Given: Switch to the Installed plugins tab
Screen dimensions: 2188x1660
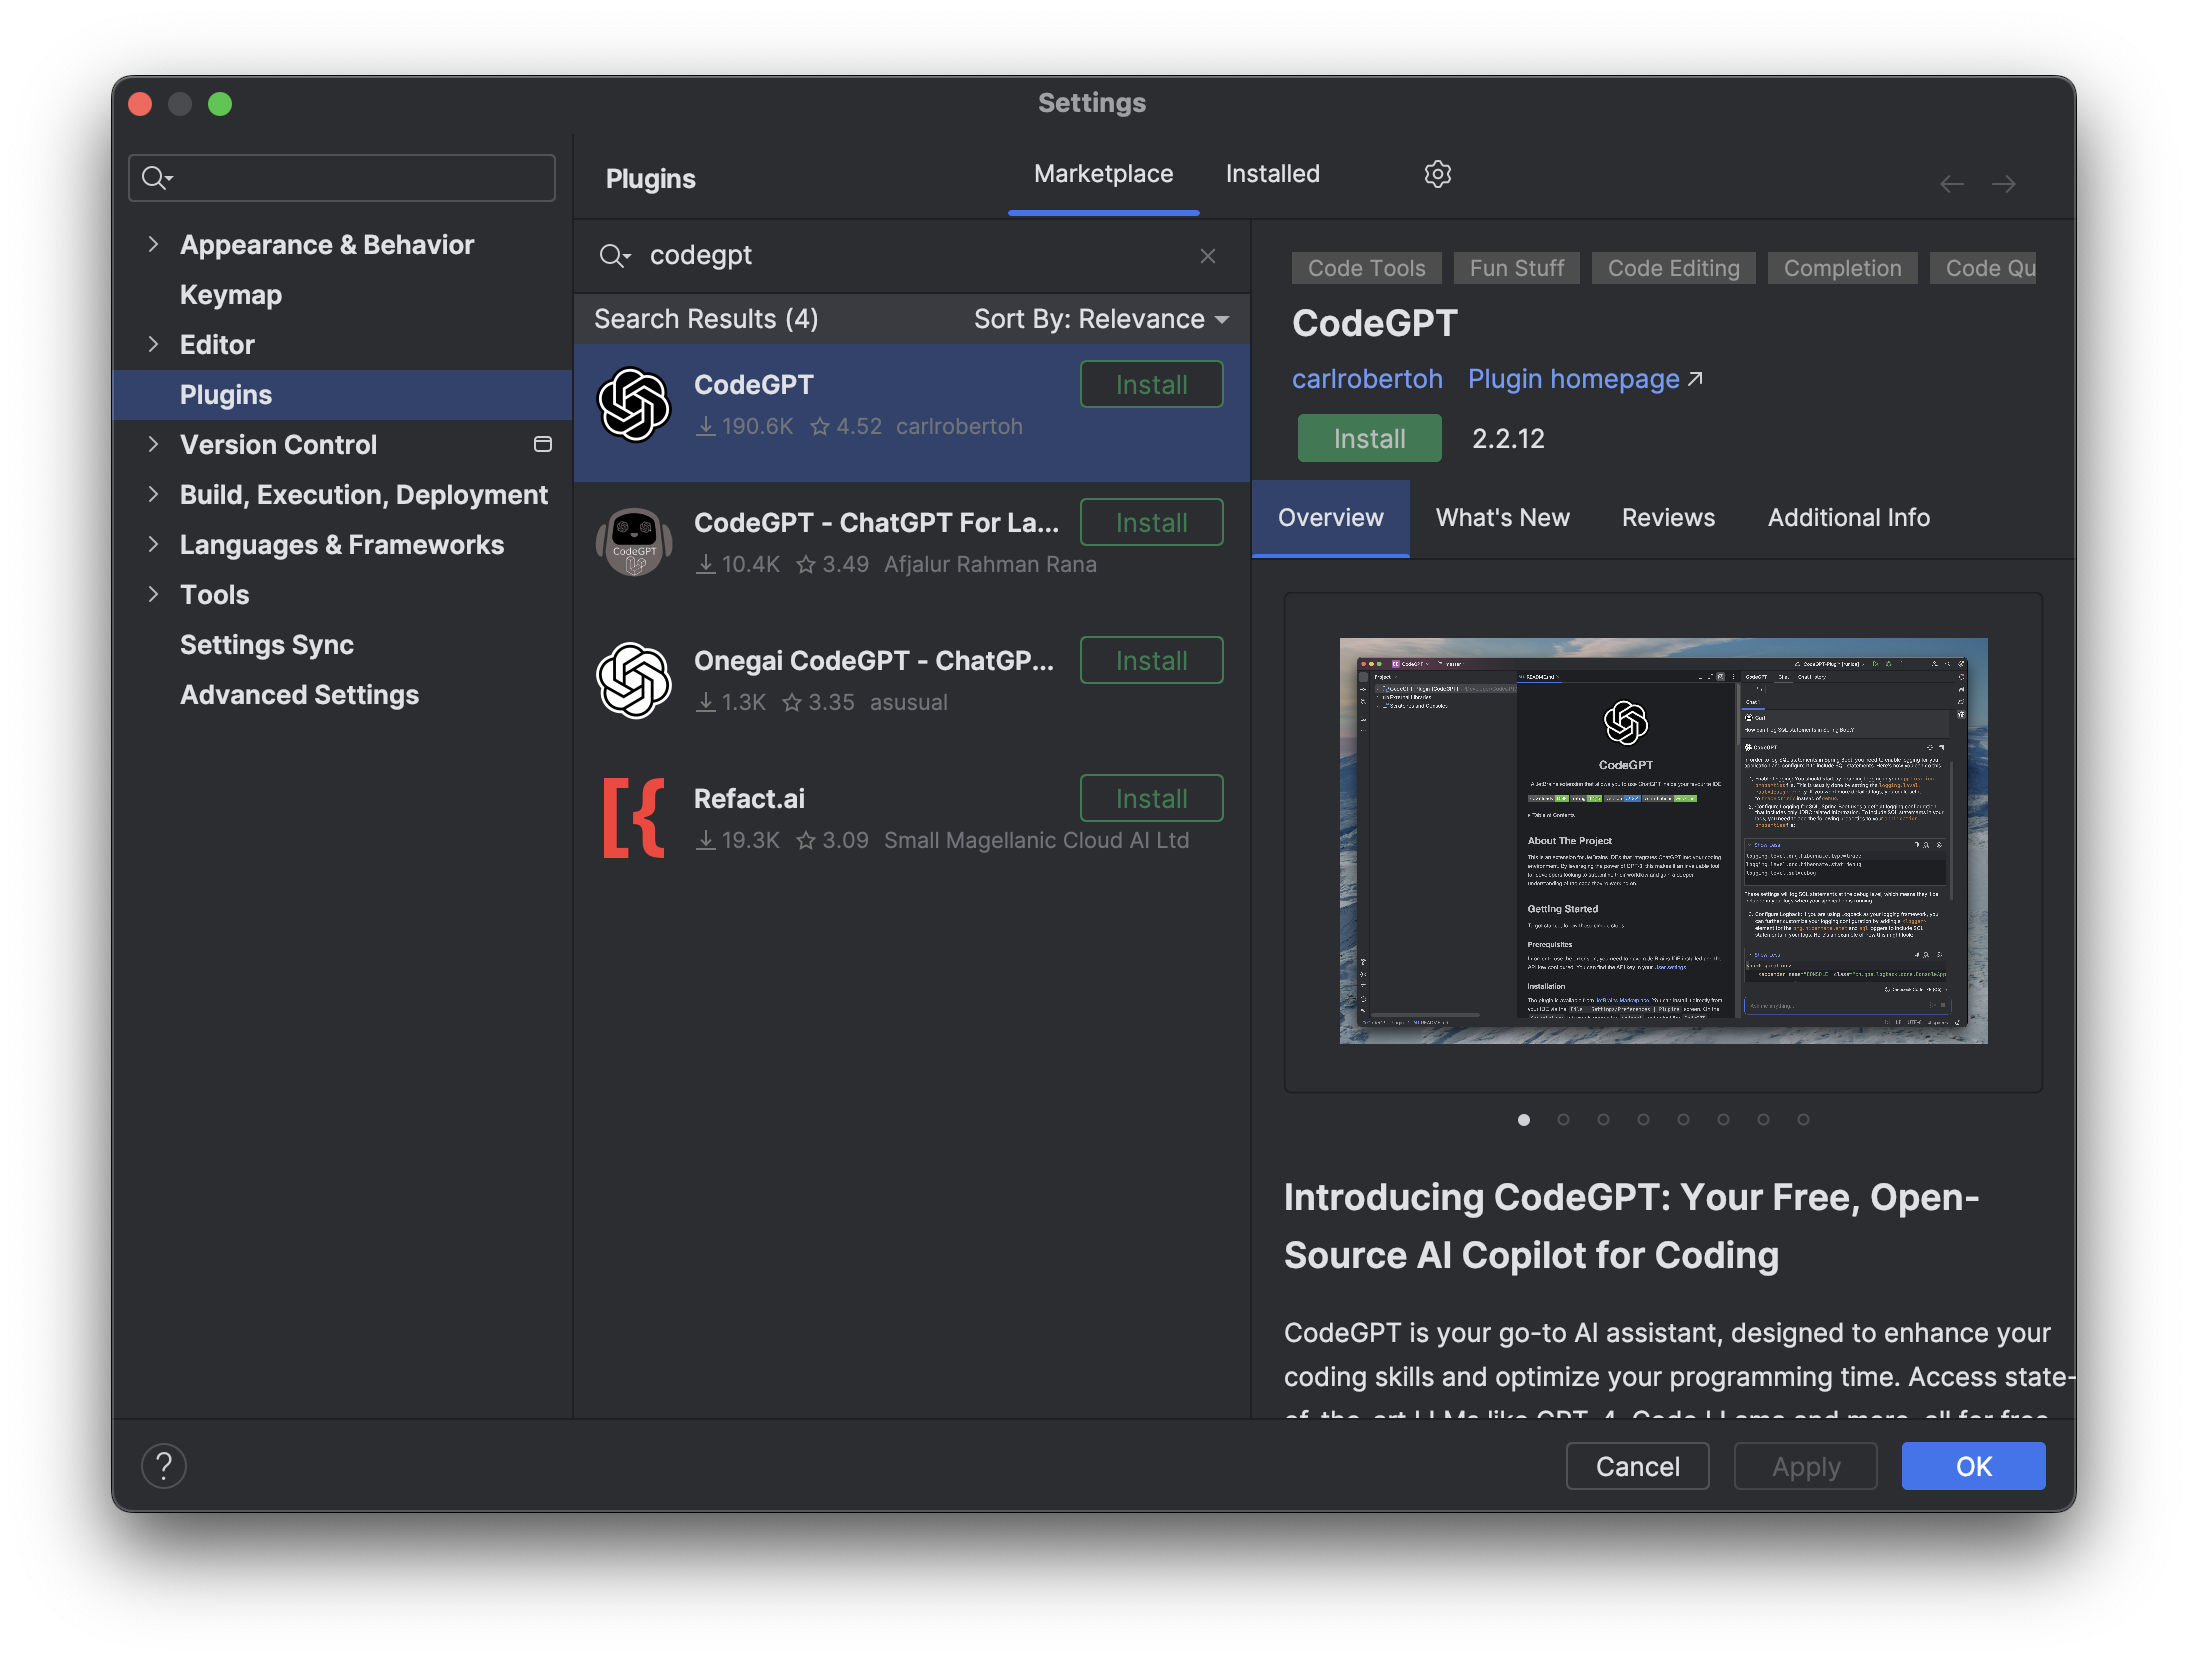Looking at the screenshot, I should pyautogui.click(x=1272, y=174).
